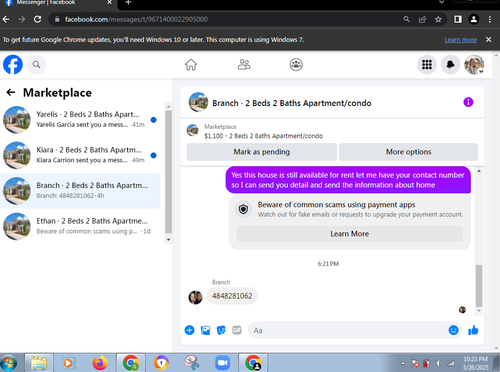Open the Ethan 2 Beds conversation
Viewport: 500px width, 372px height.
(x=80, y=226)
